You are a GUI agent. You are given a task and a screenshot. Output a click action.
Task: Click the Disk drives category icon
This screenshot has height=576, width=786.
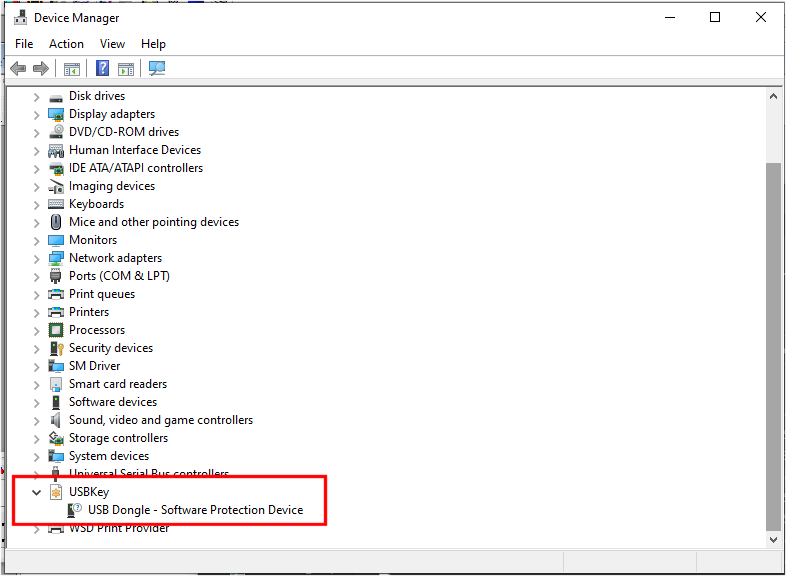56,97
